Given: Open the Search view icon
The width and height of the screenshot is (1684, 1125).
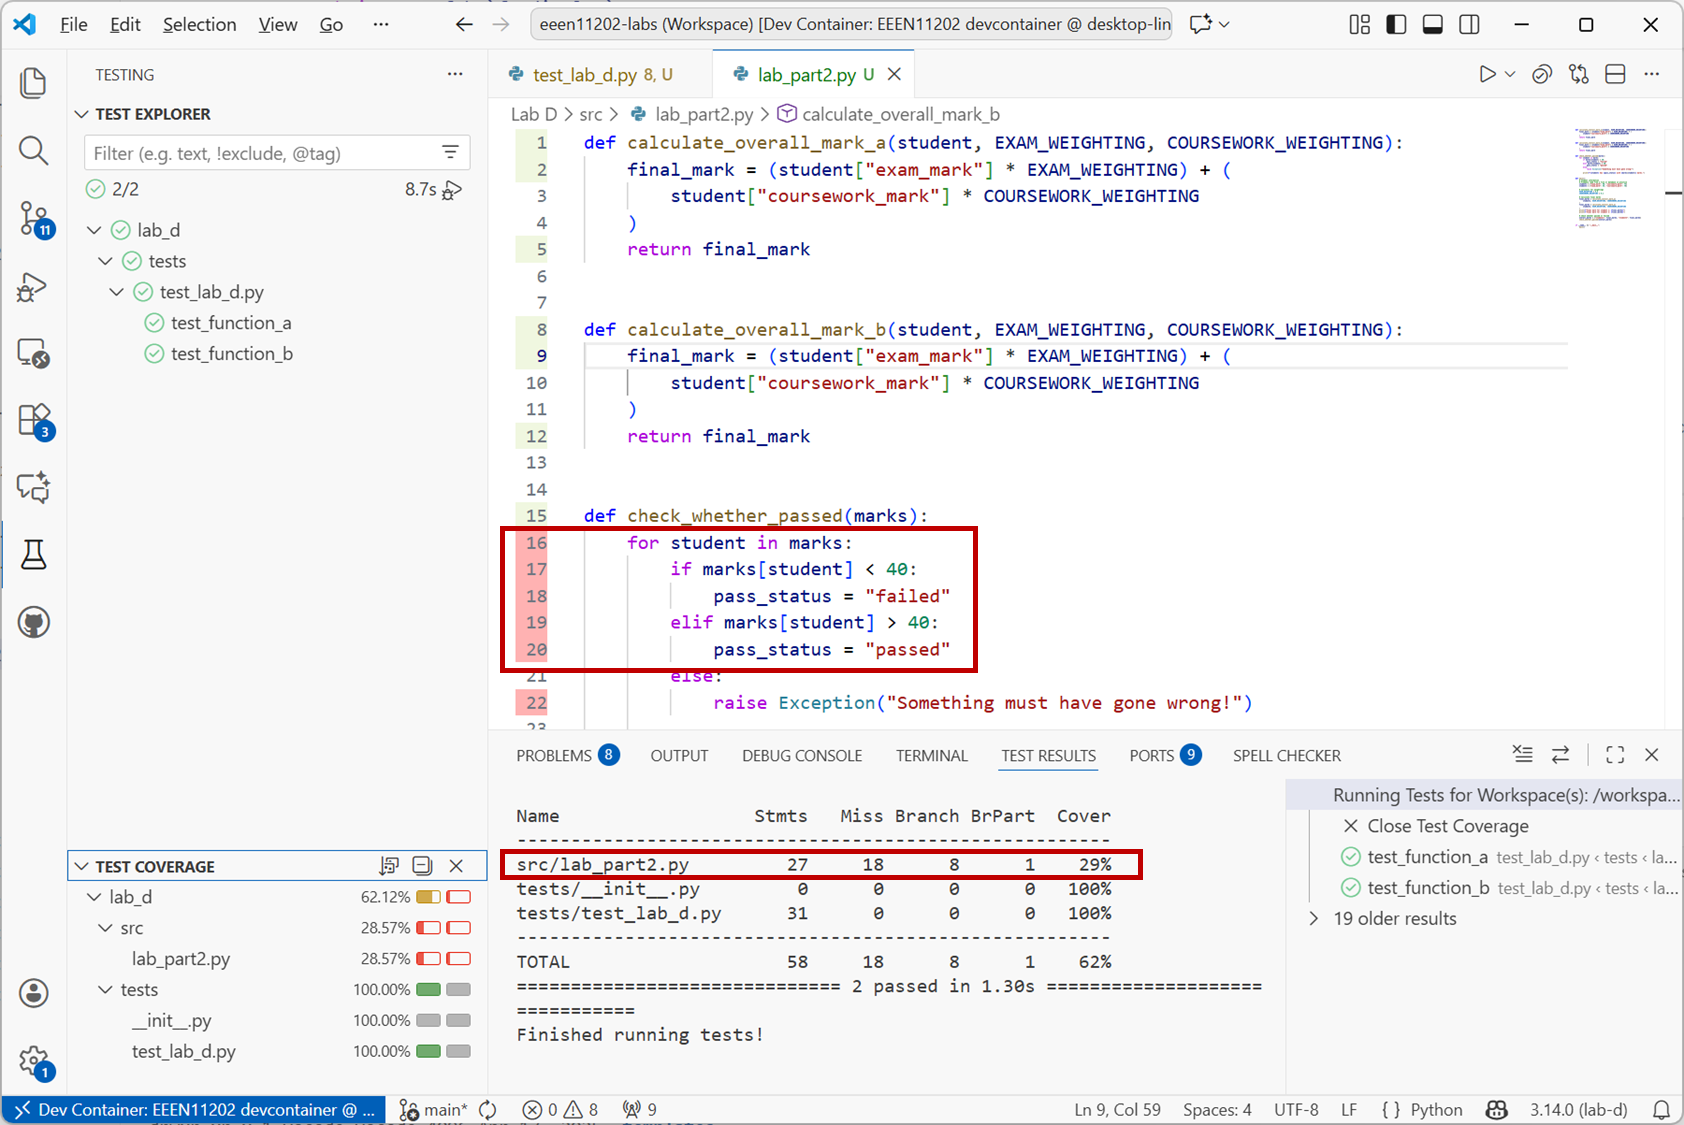Looking at the screenshot, I should coord(33,151).
